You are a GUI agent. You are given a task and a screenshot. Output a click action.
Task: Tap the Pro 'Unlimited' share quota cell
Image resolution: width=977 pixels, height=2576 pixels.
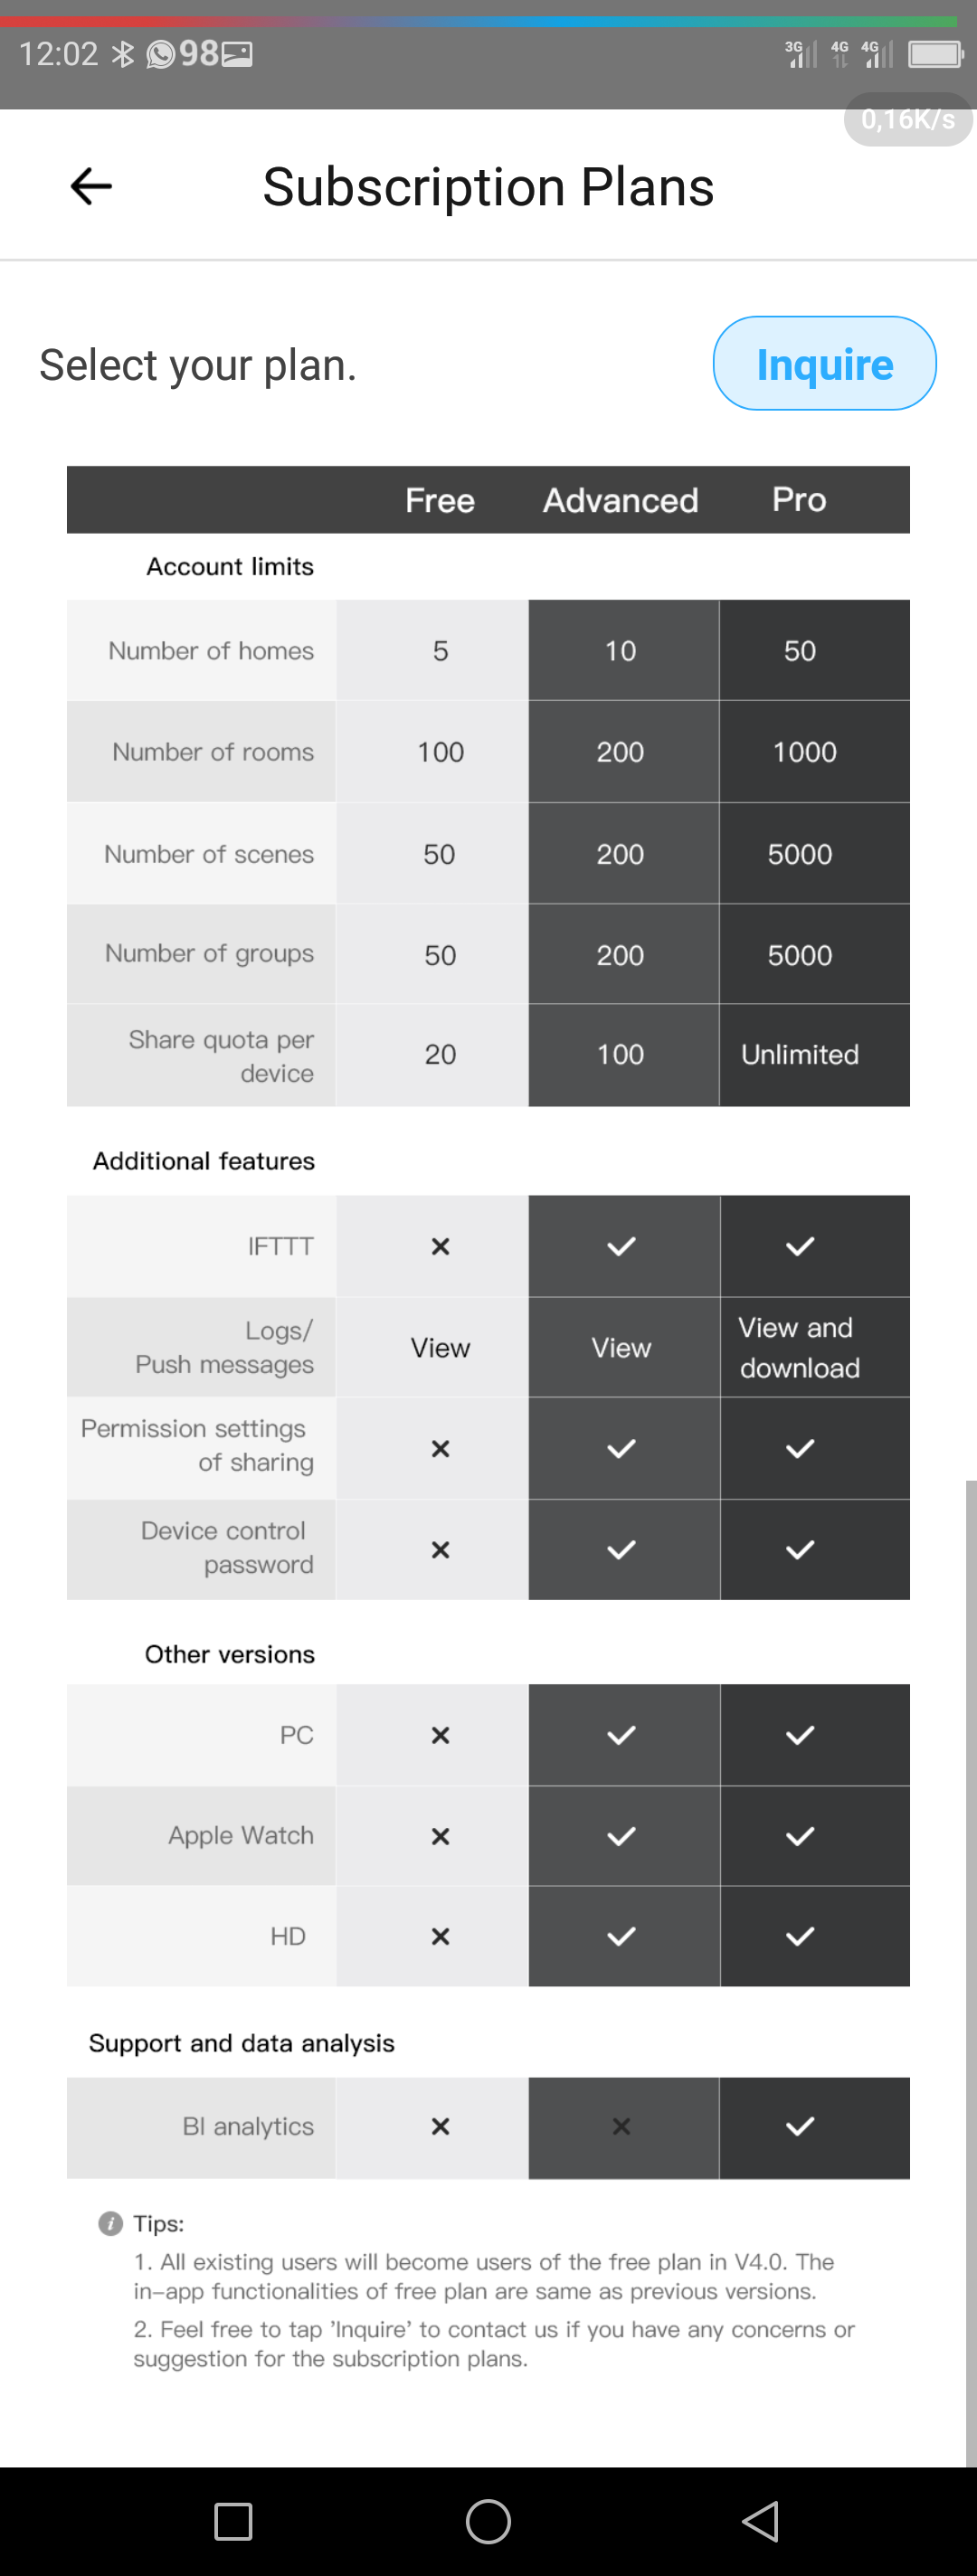click(800, 1054)
